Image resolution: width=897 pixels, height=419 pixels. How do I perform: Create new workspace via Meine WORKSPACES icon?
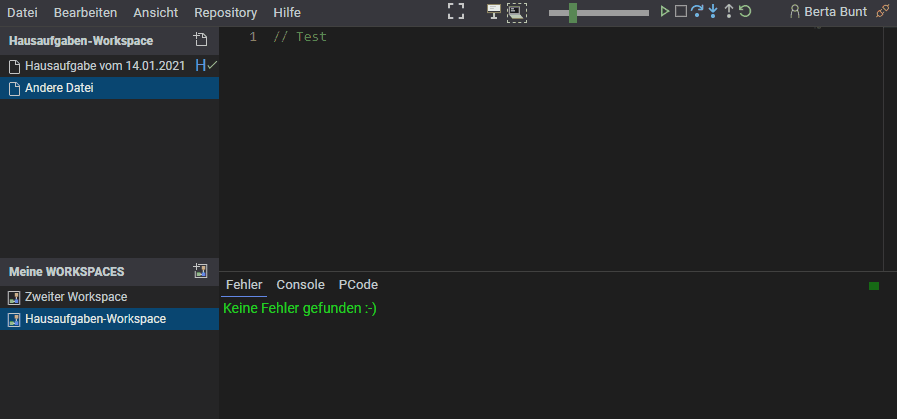[200, 271]
